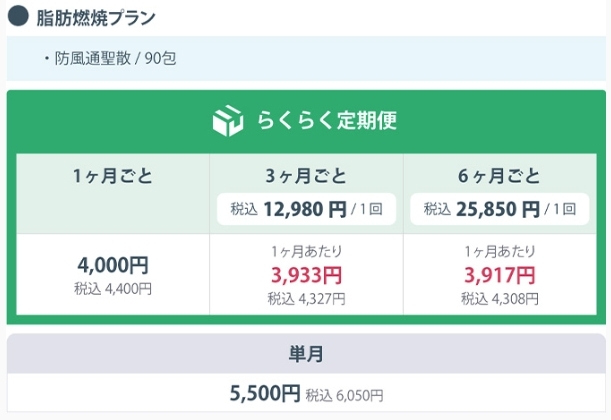Screen dimensions: 611x420
Task: Click the らくらく定期便 banner title
Action: click(x=327, y=120)
